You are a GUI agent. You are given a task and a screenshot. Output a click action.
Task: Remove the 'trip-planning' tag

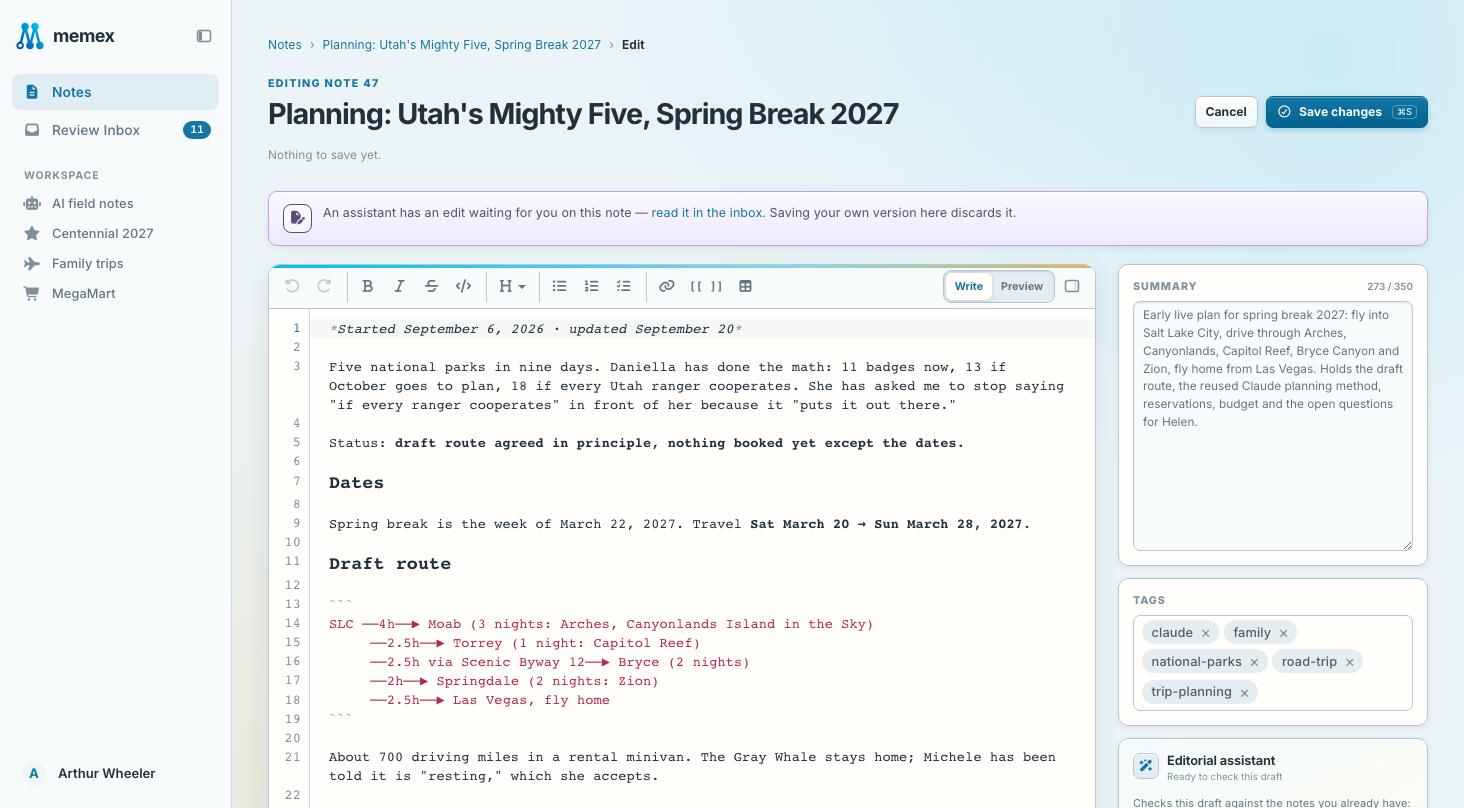[x=1244, y=692]
